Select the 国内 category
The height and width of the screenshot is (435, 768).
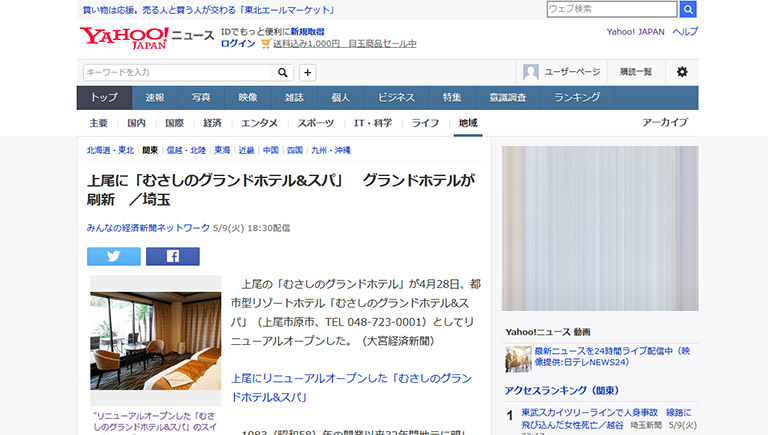pyautogui.click(x=137, y=123)
